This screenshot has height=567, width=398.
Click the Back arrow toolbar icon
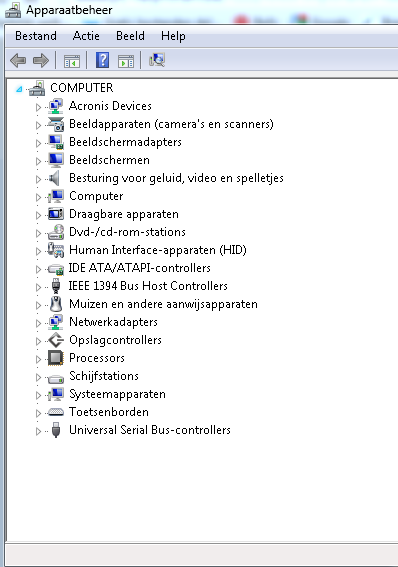[18, 60]
